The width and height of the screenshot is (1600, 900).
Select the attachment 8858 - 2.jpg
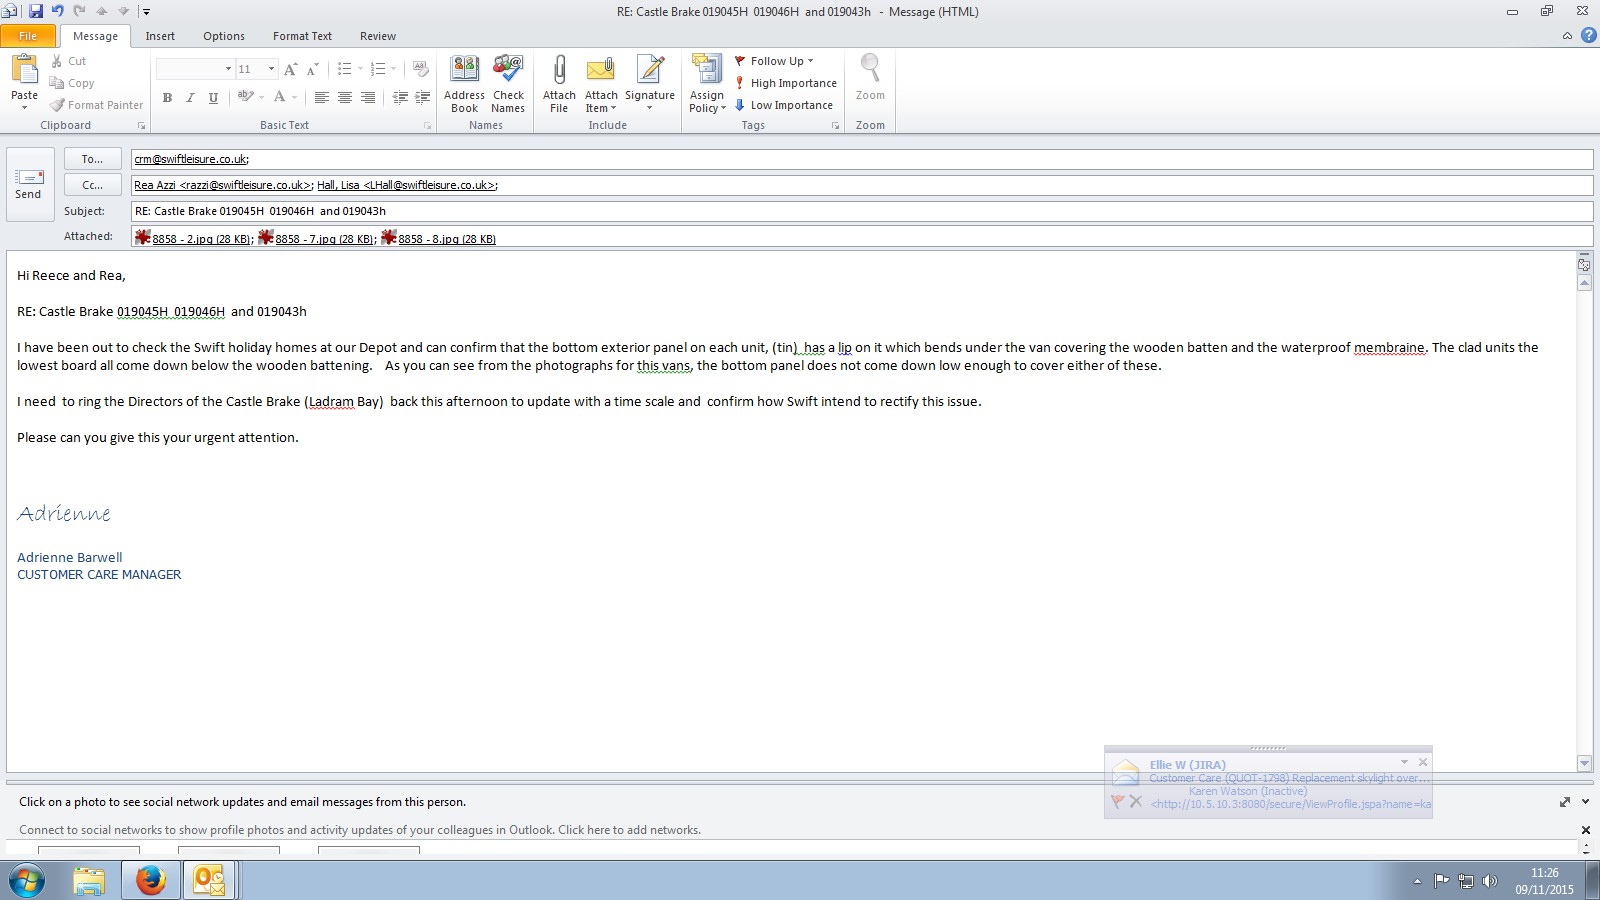(x=193, y=238)
